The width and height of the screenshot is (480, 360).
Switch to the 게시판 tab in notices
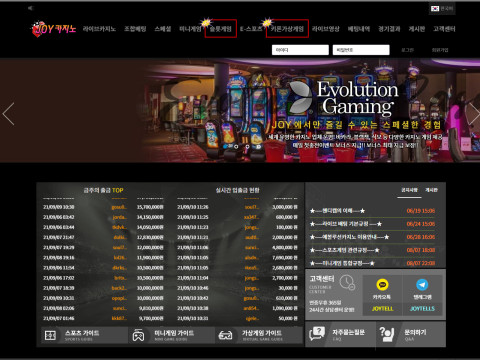[x=431, y=190]
